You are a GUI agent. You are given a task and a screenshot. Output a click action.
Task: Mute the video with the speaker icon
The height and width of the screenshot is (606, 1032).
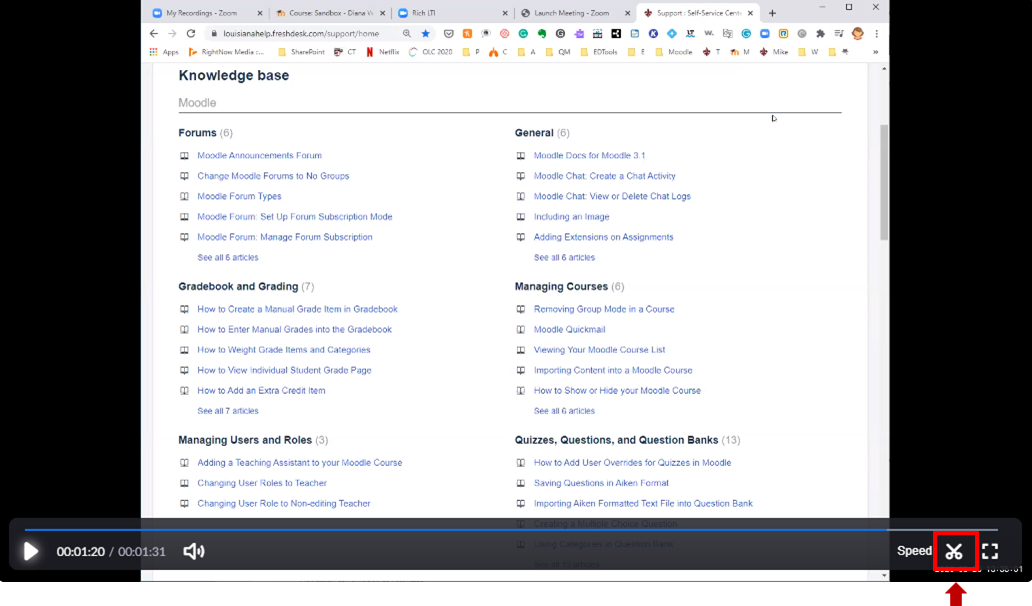pos(194,551)
